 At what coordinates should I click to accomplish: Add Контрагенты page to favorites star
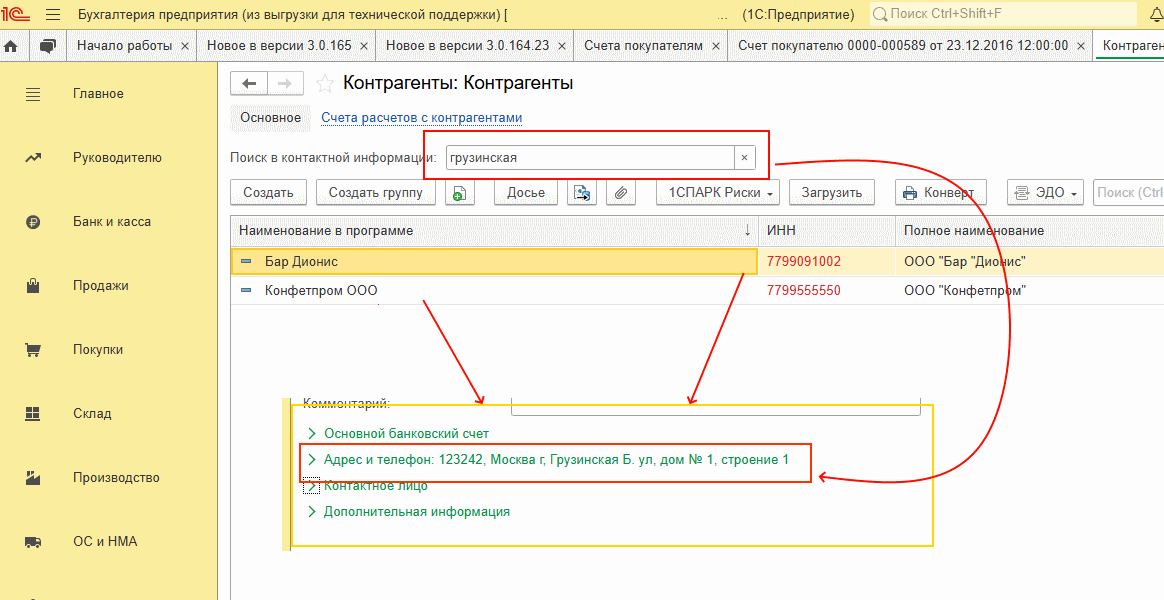pos(324,83)
